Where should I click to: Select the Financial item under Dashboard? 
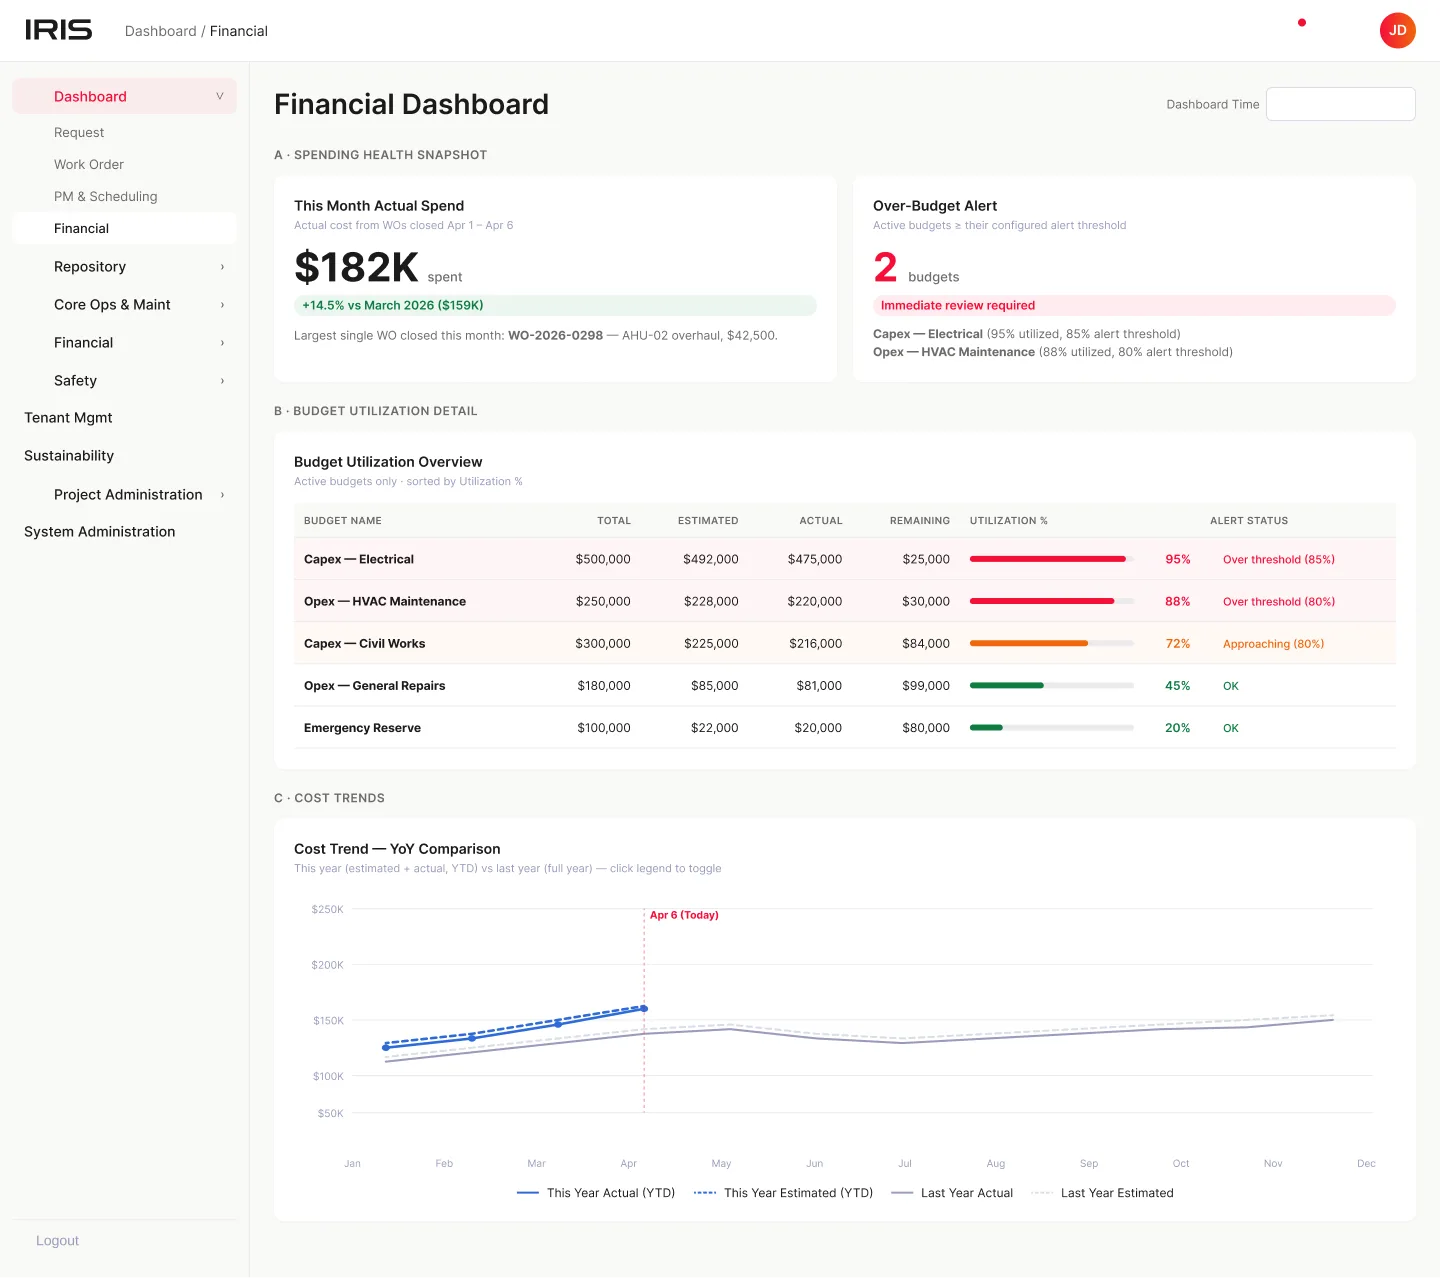(x=124, y=228)
